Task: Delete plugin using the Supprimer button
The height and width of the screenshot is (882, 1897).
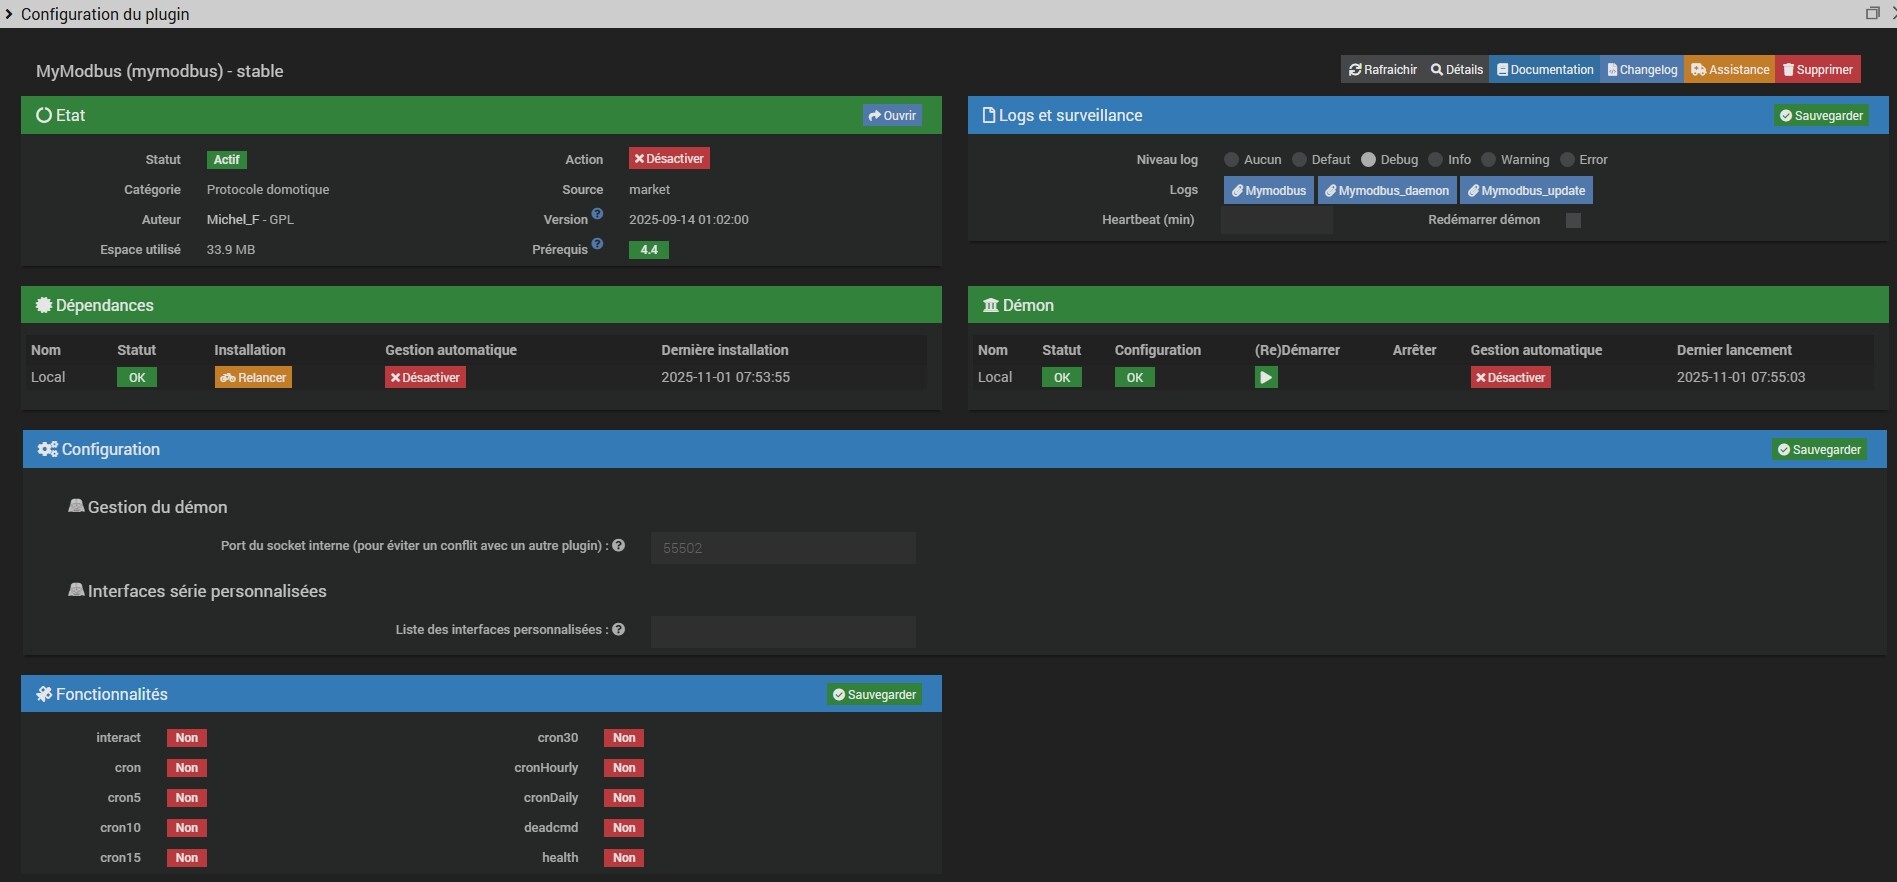Action: click(x=1818, y=69)
